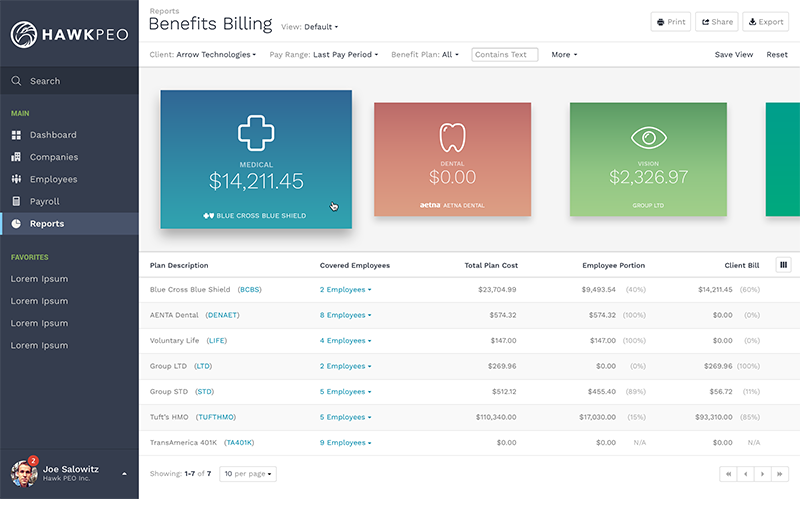
Task: Open Payroll from sidebar
Action: pyautogui.click(x=44, y=202)
